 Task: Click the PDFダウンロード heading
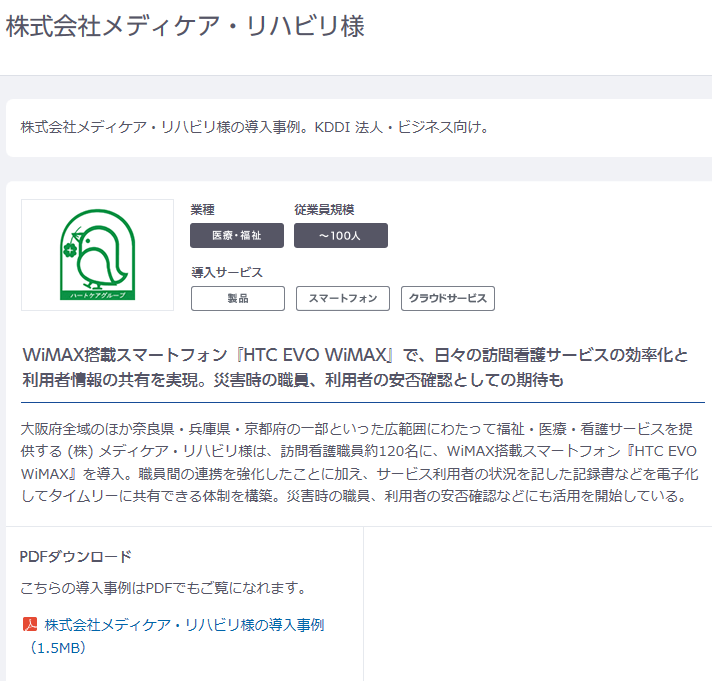coord(76,556)
